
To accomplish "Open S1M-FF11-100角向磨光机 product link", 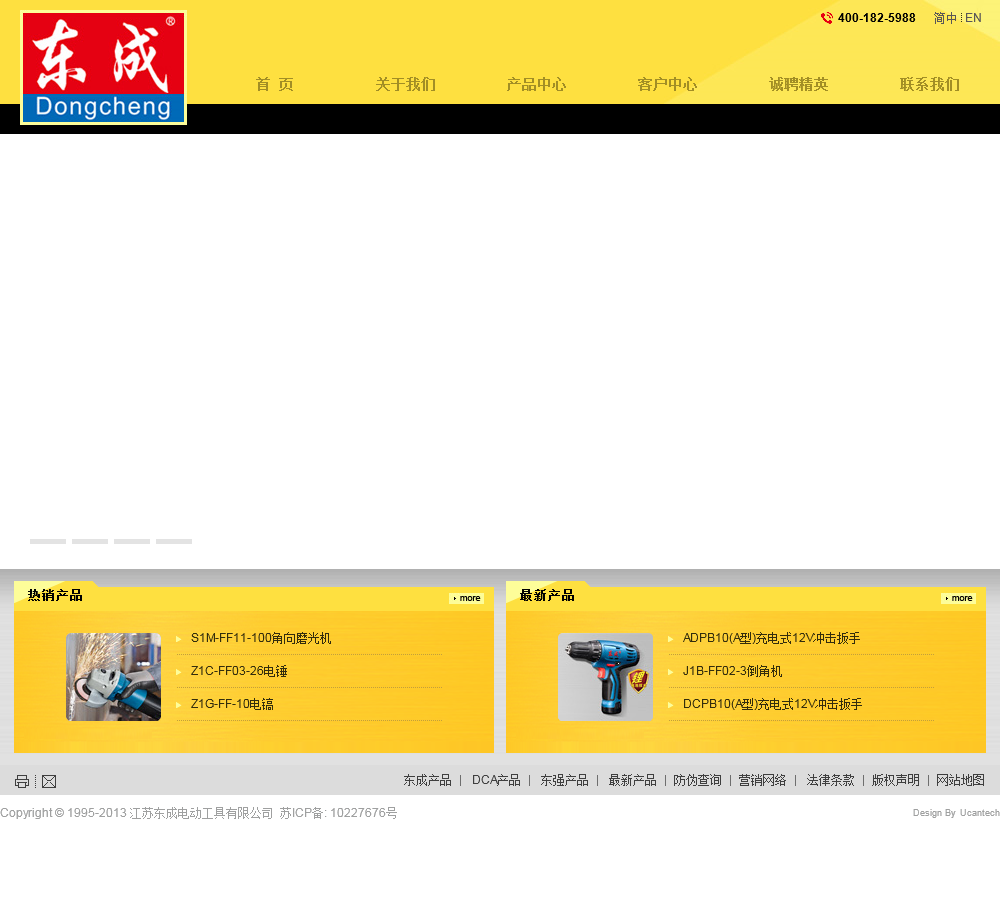I will coord(261,638).
